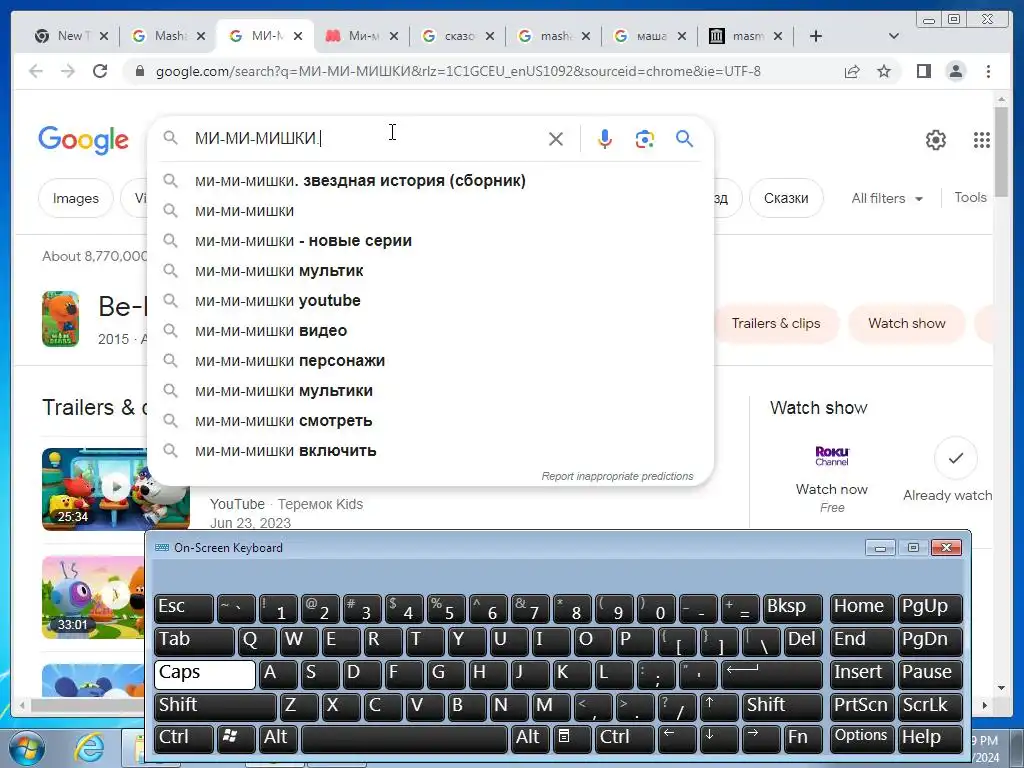Play the 25:34 video thumbnail
The height and width of the screenshot is (768, 1024).
pos(116,488)
